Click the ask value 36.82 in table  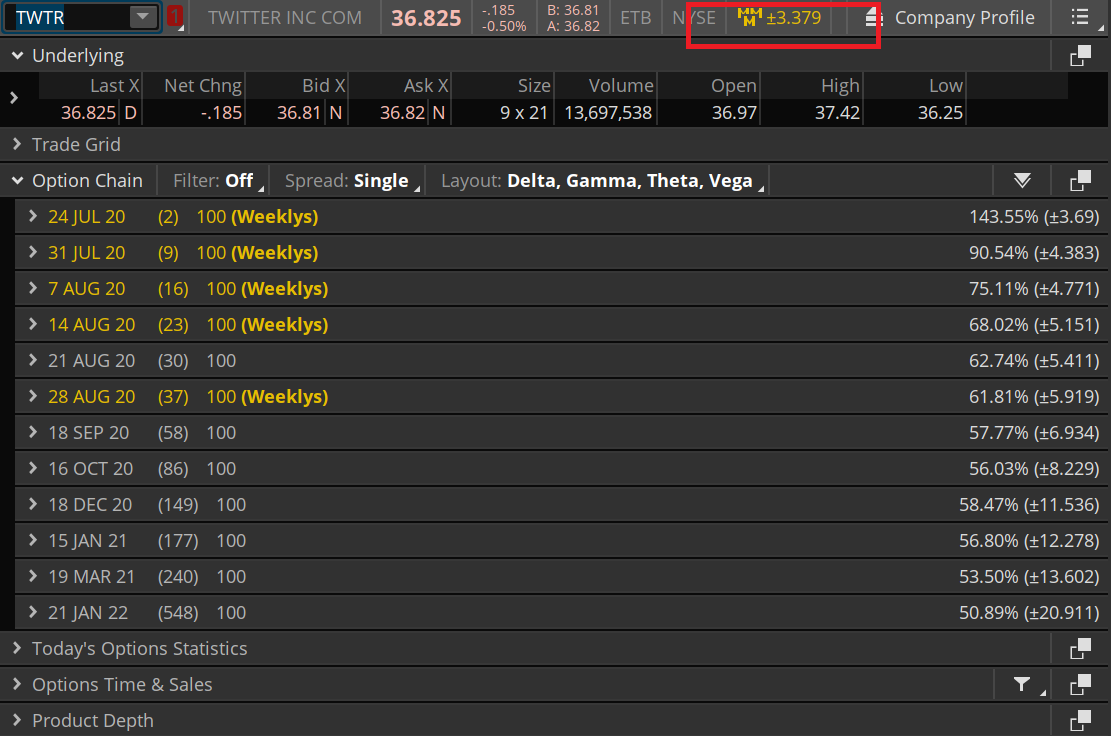(402, 113)
